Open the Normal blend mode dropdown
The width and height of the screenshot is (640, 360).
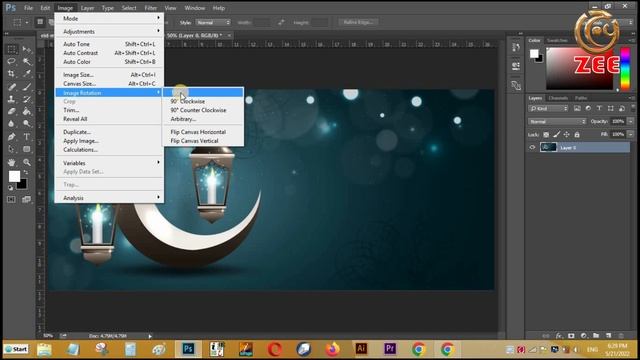click(x=557, y=122)
